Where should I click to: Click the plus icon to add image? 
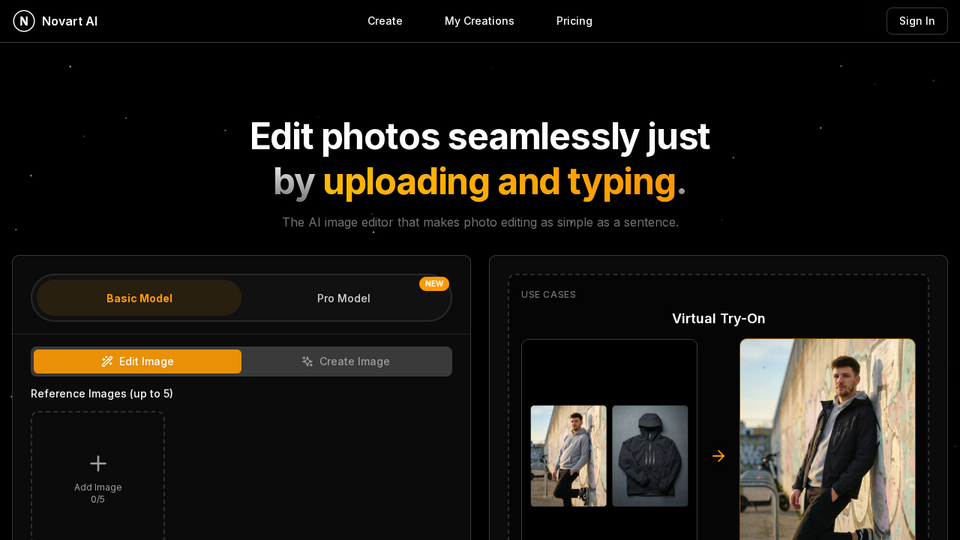(x=98, y=463)
